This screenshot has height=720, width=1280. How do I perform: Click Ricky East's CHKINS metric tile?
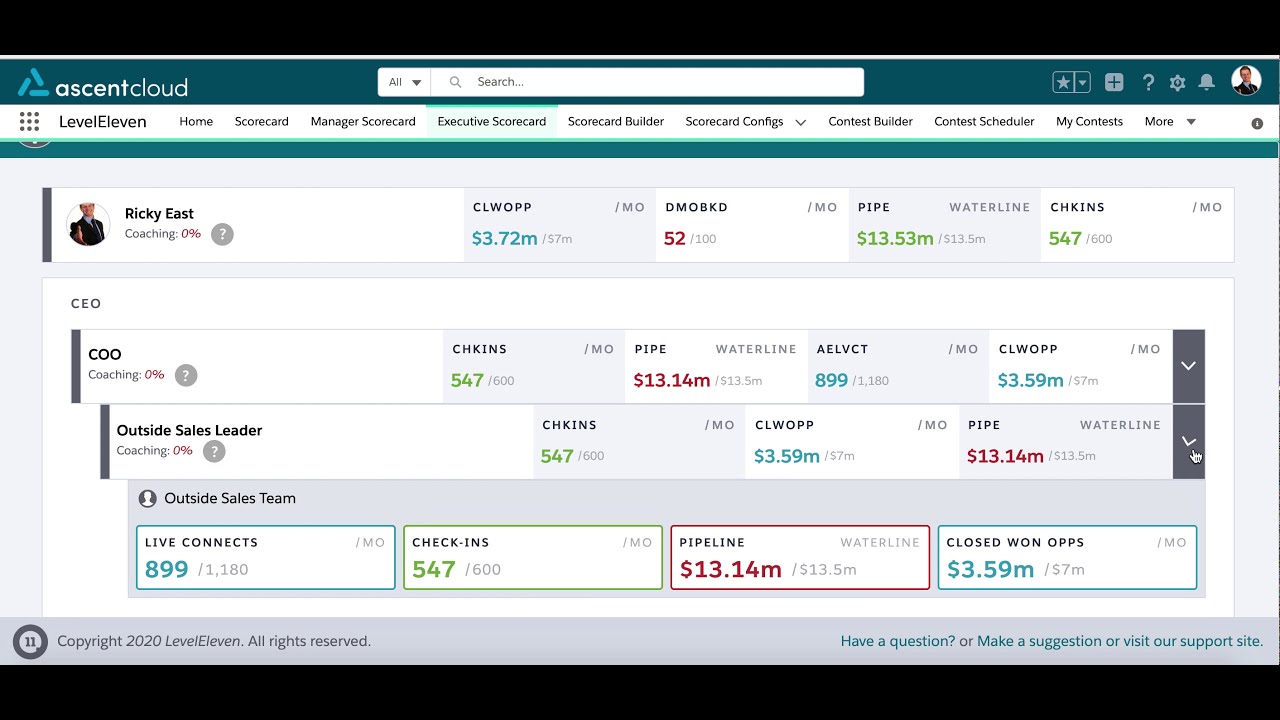[x=1136, y=225]
